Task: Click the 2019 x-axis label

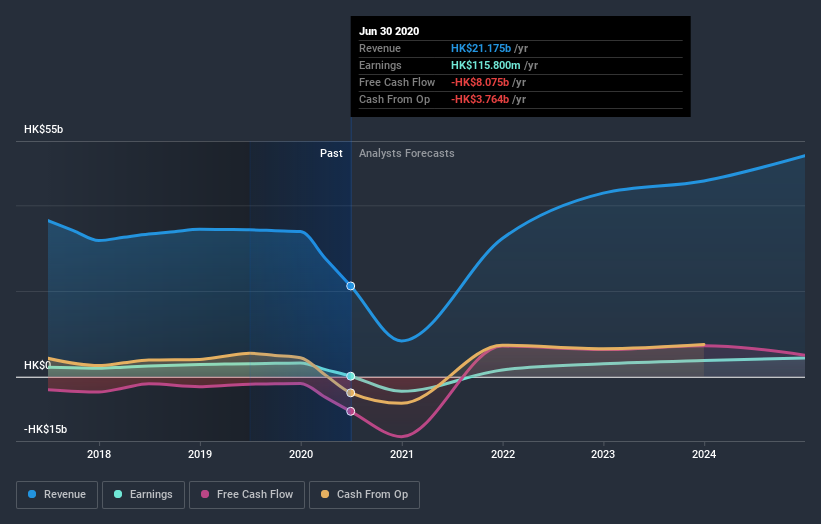Action: [x=200, y=454]
